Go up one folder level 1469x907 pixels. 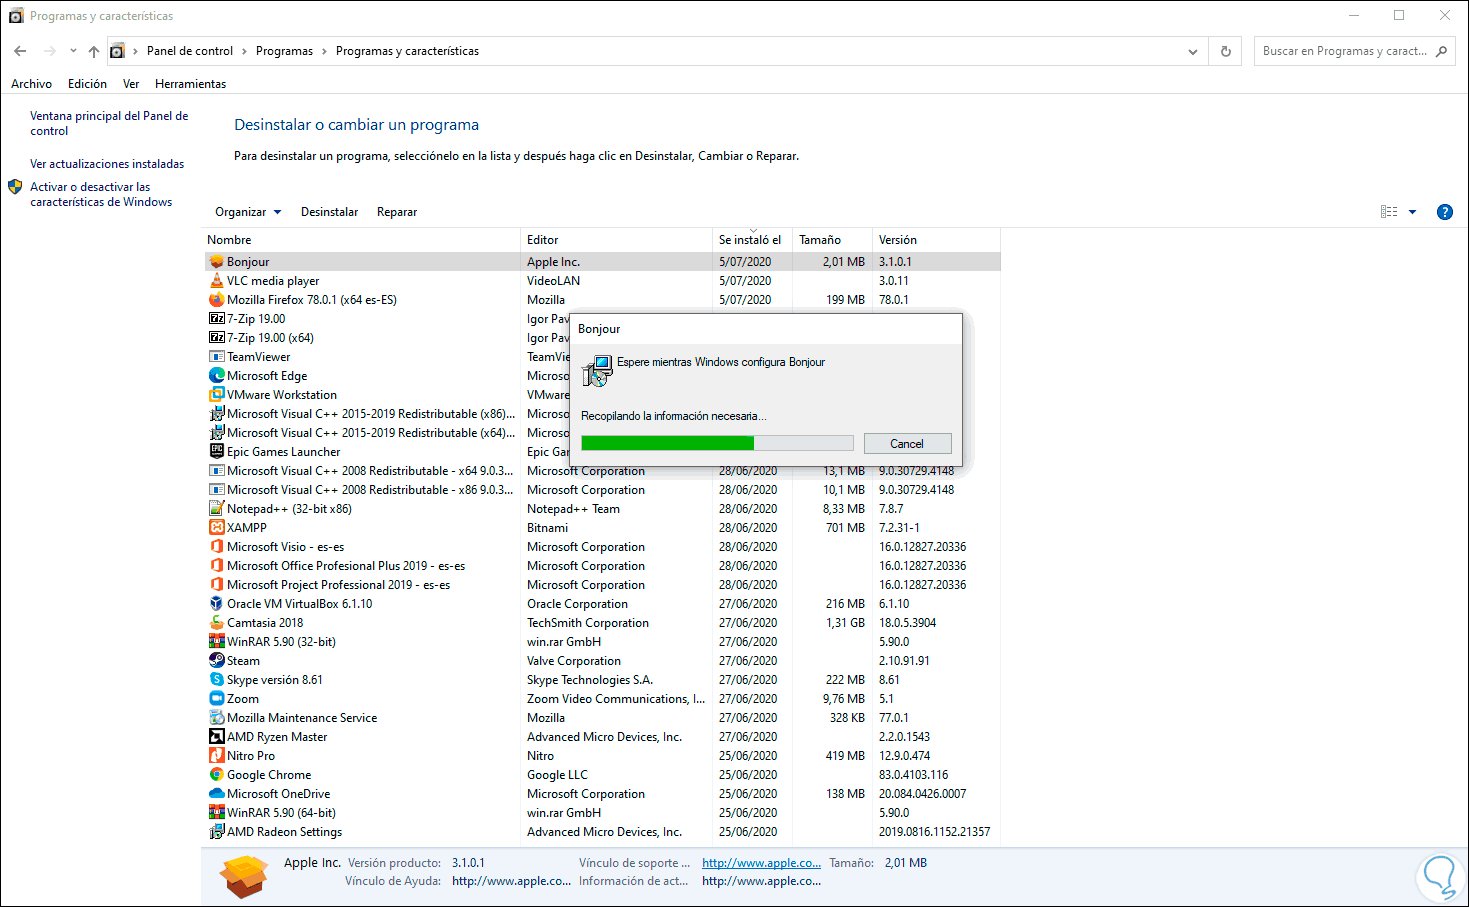pos(93,51)
